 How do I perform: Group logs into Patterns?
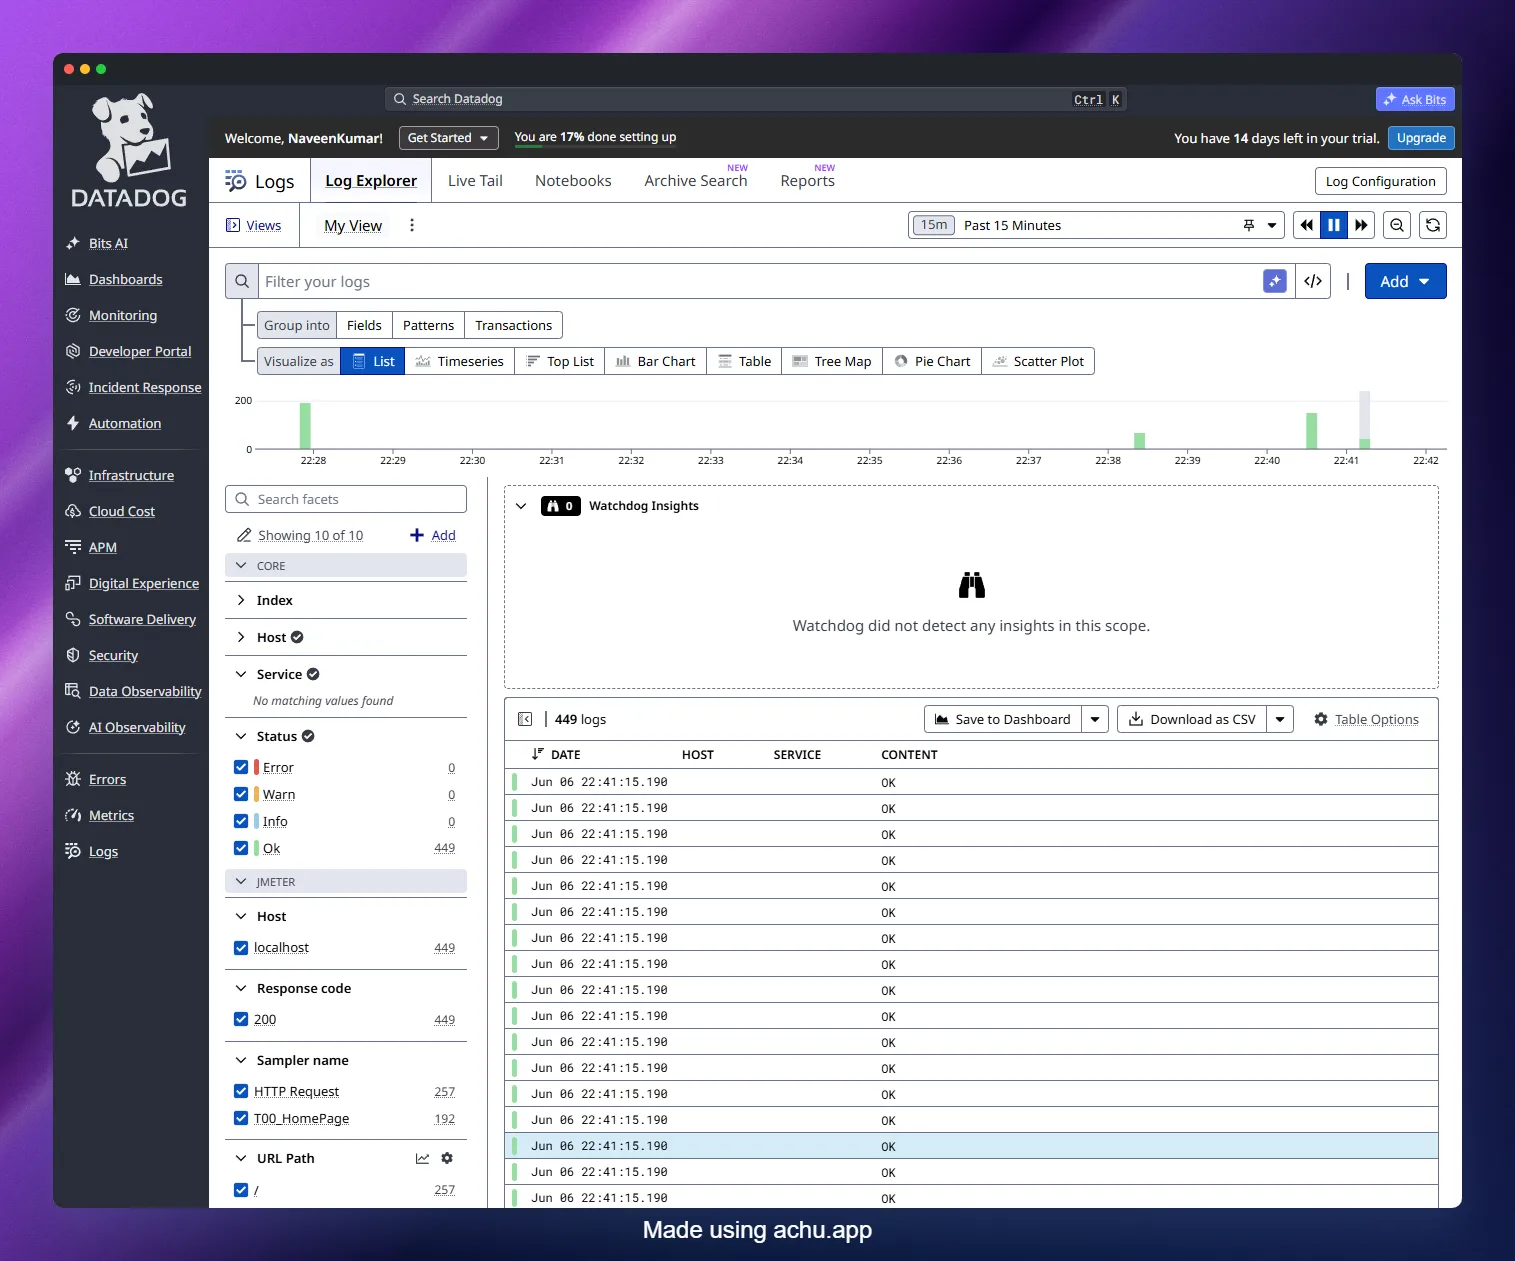(x=428, y=325)
